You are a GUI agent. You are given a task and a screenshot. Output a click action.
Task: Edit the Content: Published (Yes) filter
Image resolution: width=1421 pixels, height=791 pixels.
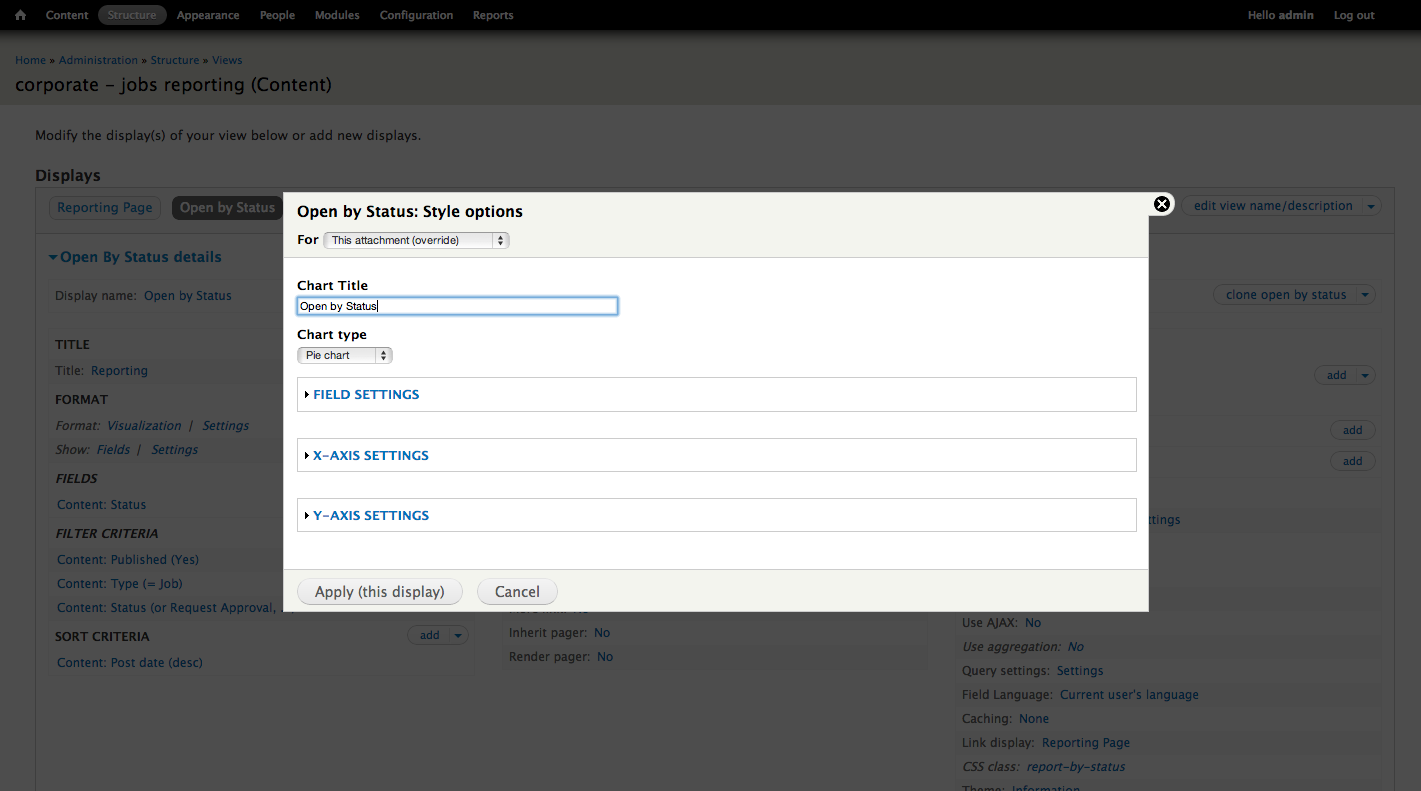(128, 560)
